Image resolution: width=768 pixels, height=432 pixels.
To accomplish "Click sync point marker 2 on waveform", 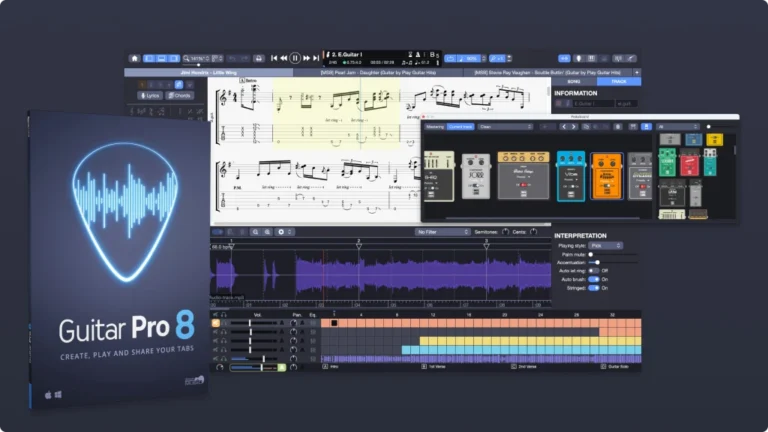I will [x=359, y=245].
